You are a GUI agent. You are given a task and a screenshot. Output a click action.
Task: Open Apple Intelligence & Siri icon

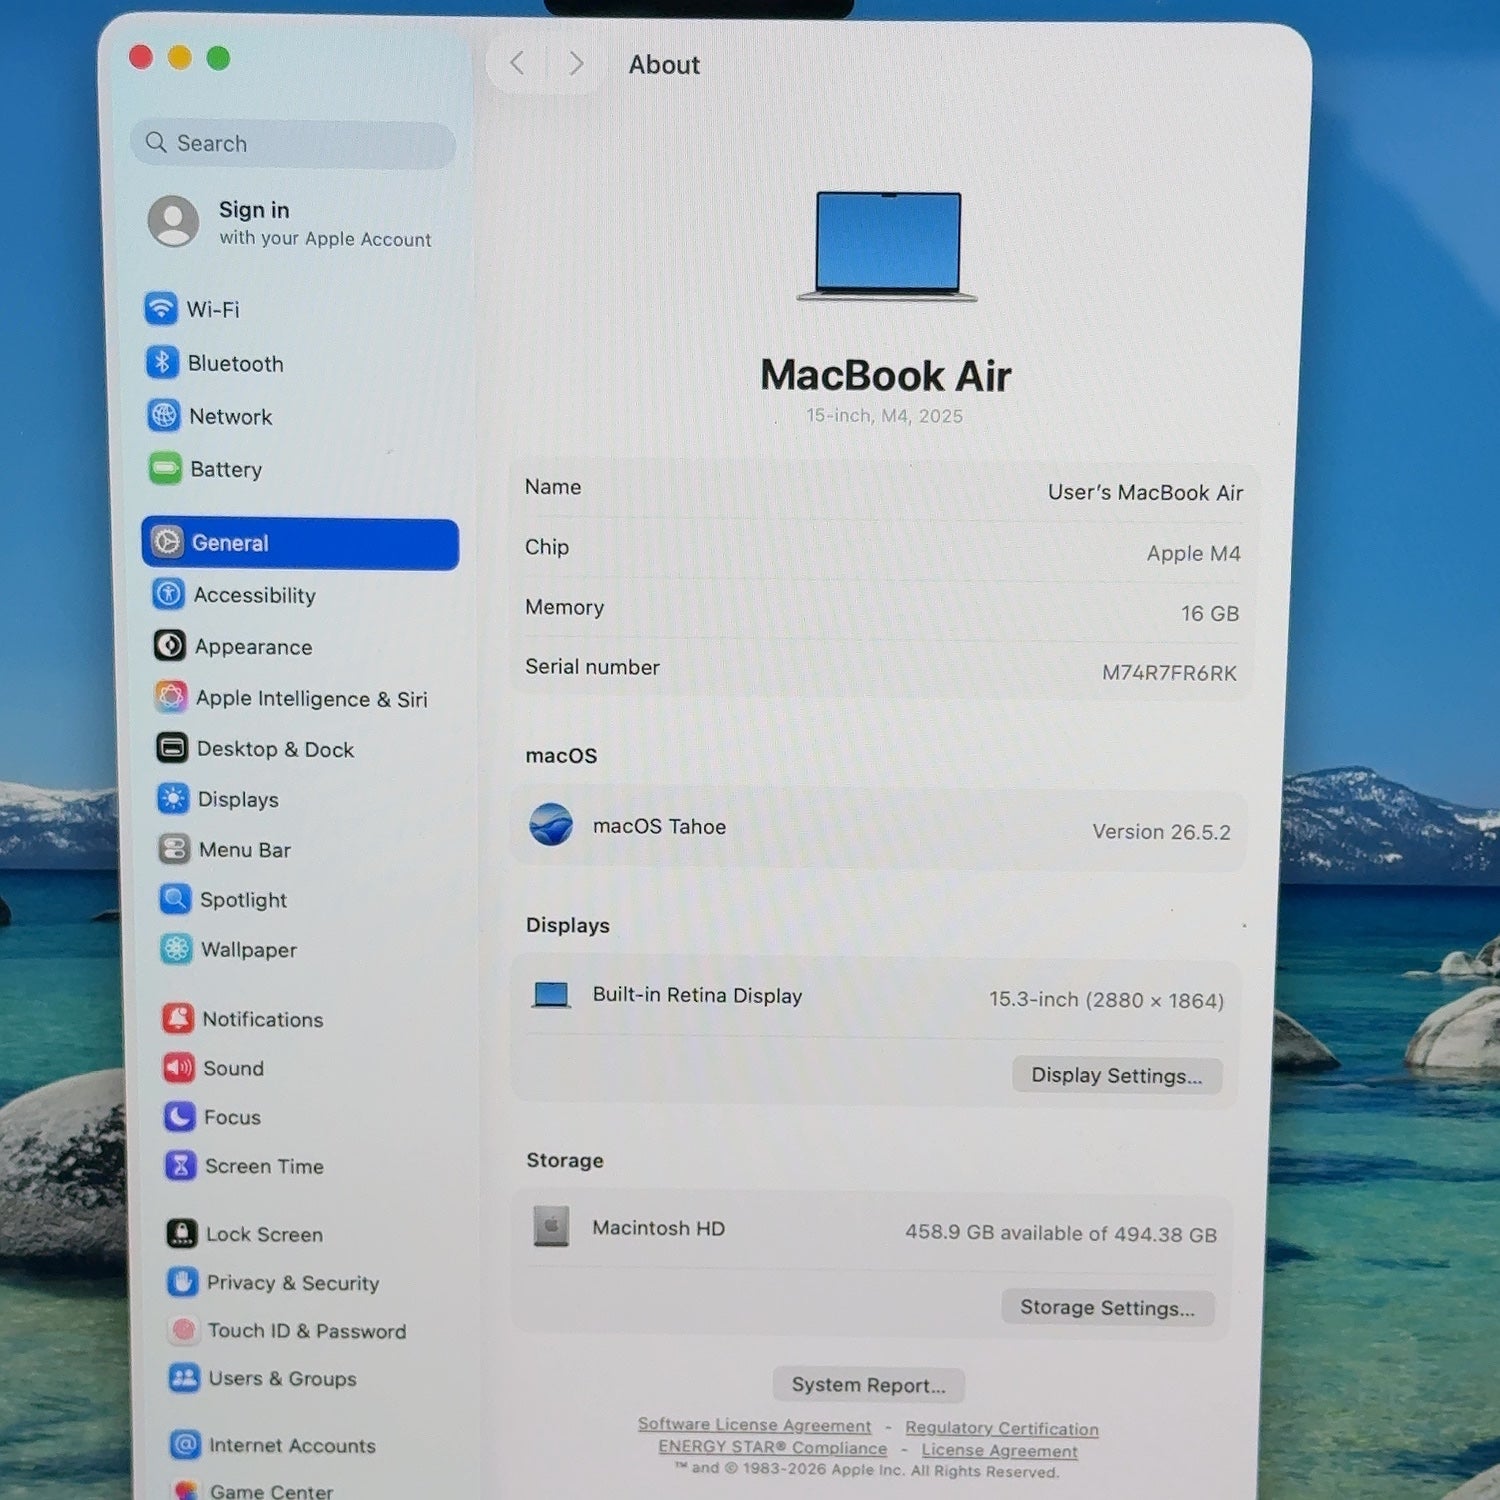(x=171, y=697)
